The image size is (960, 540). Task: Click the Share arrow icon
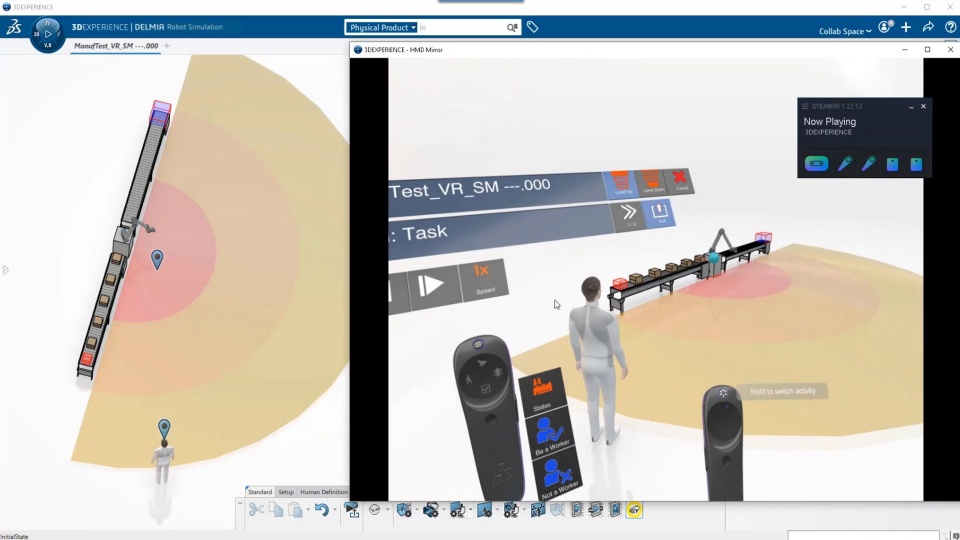[x=928, y=27]
